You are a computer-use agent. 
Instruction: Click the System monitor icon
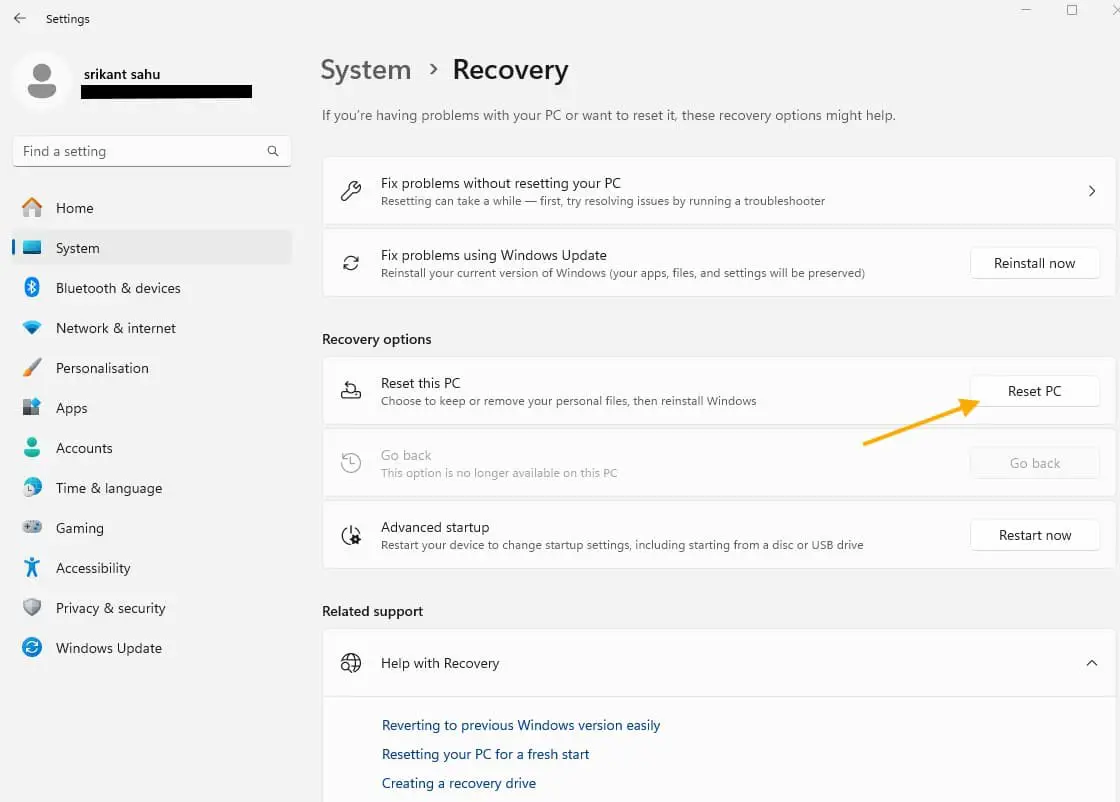[32, 248]
